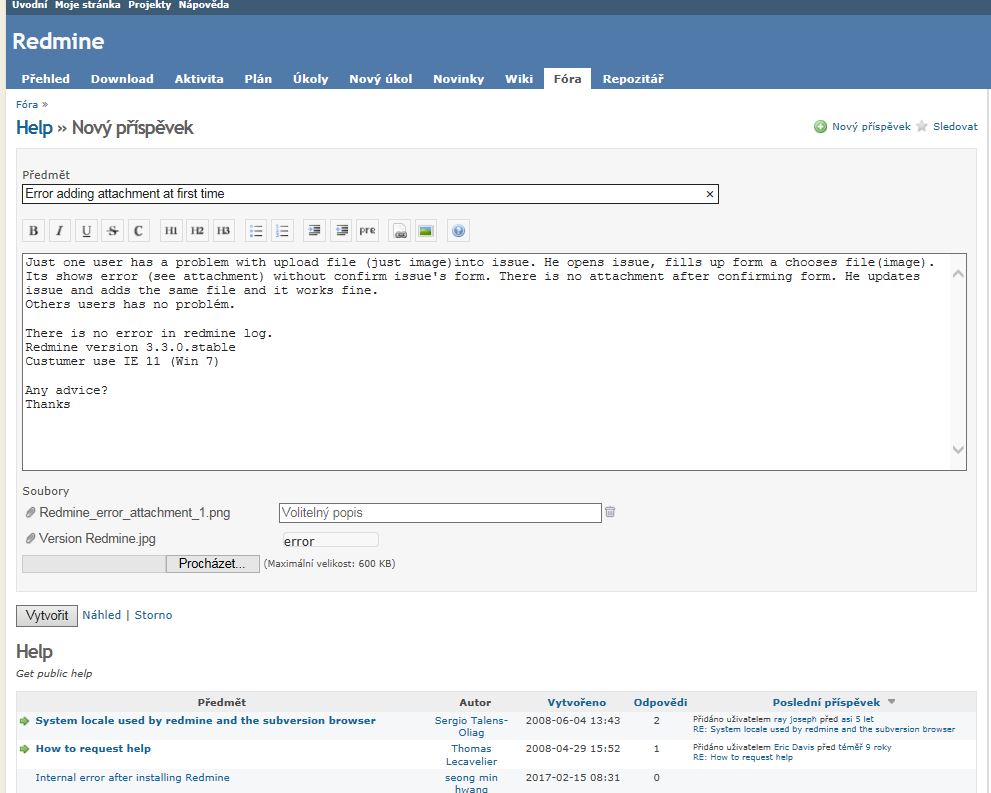Viewport: 991px width, 793px height.
Task: Go to the Plán tab
Action: tap(258, 79)
